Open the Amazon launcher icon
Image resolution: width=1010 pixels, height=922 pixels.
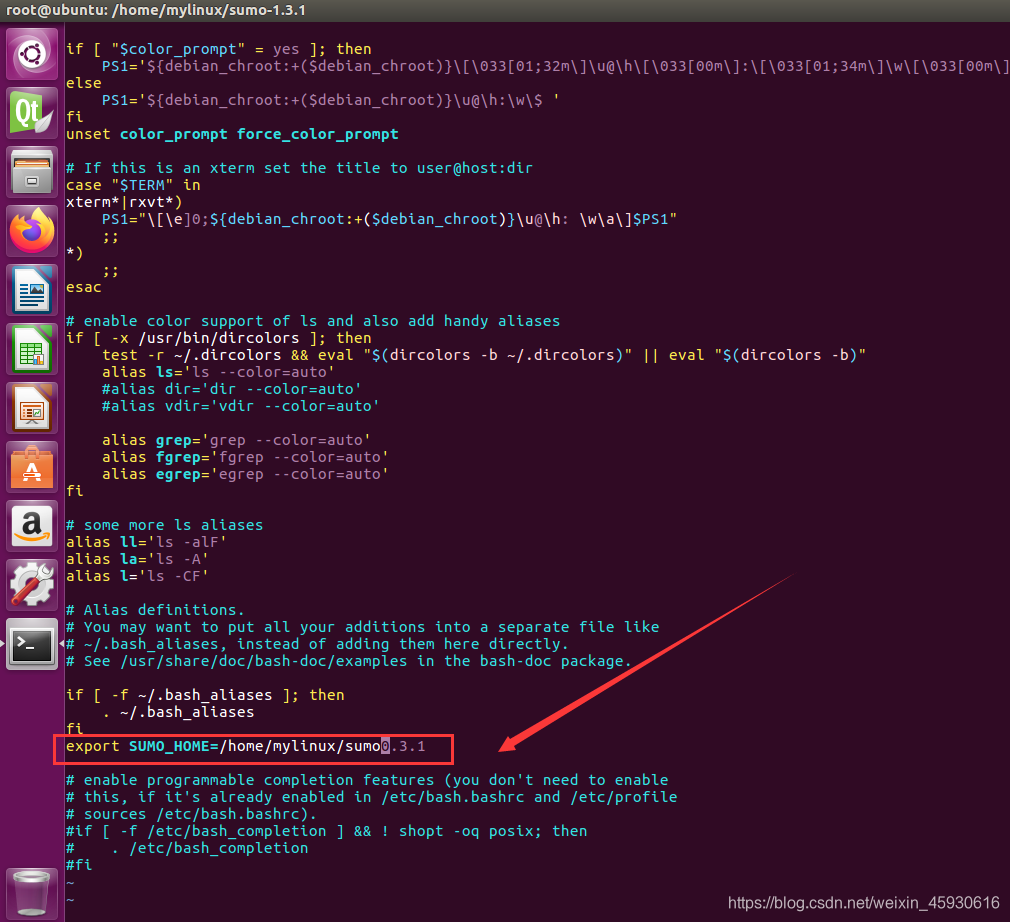click(32, 526)
